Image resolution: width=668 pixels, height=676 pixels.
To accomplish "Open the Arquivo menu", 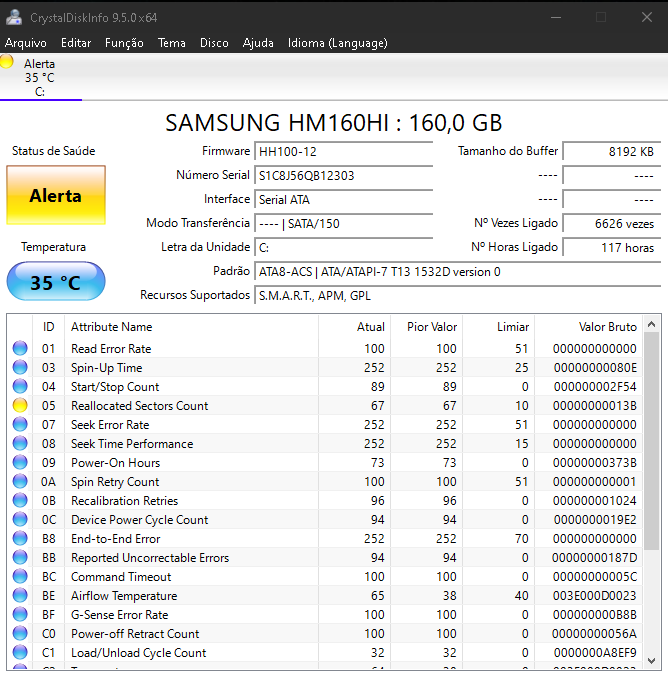I will coord(26,43).
